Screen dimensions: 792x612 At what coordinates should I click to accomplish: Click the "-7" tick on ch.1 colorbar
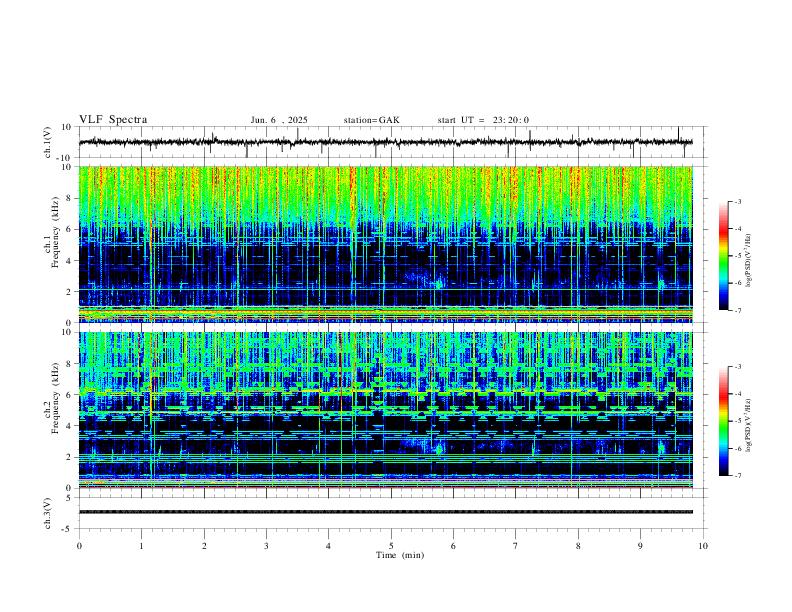coord(738,310)
